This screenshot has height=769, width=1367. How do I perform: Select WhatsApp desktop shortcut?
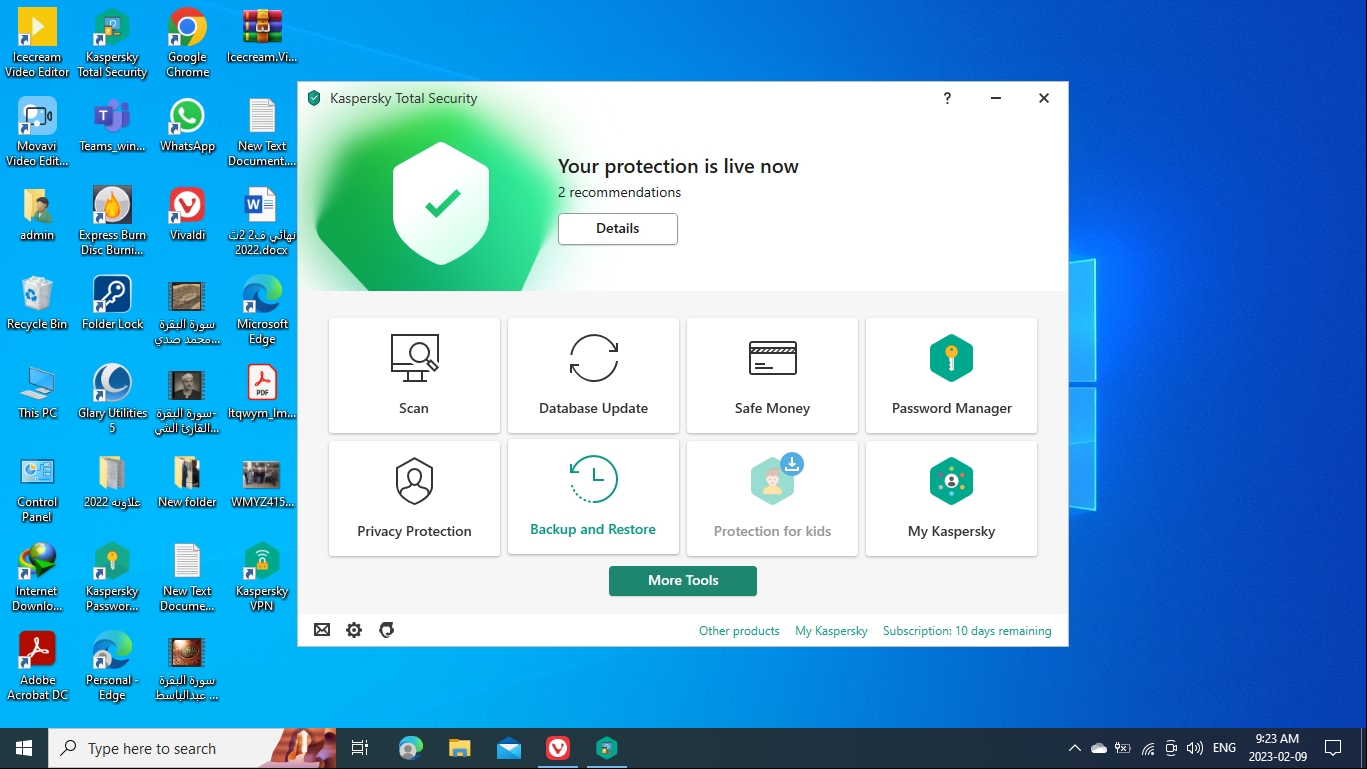[x=187, y=126]
